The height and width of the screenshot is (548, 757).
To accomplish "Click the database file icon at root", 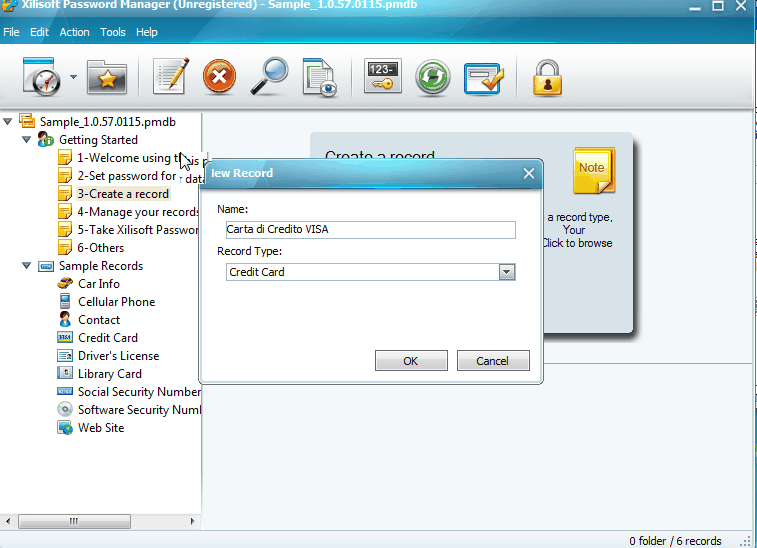I will coord(27,121).
